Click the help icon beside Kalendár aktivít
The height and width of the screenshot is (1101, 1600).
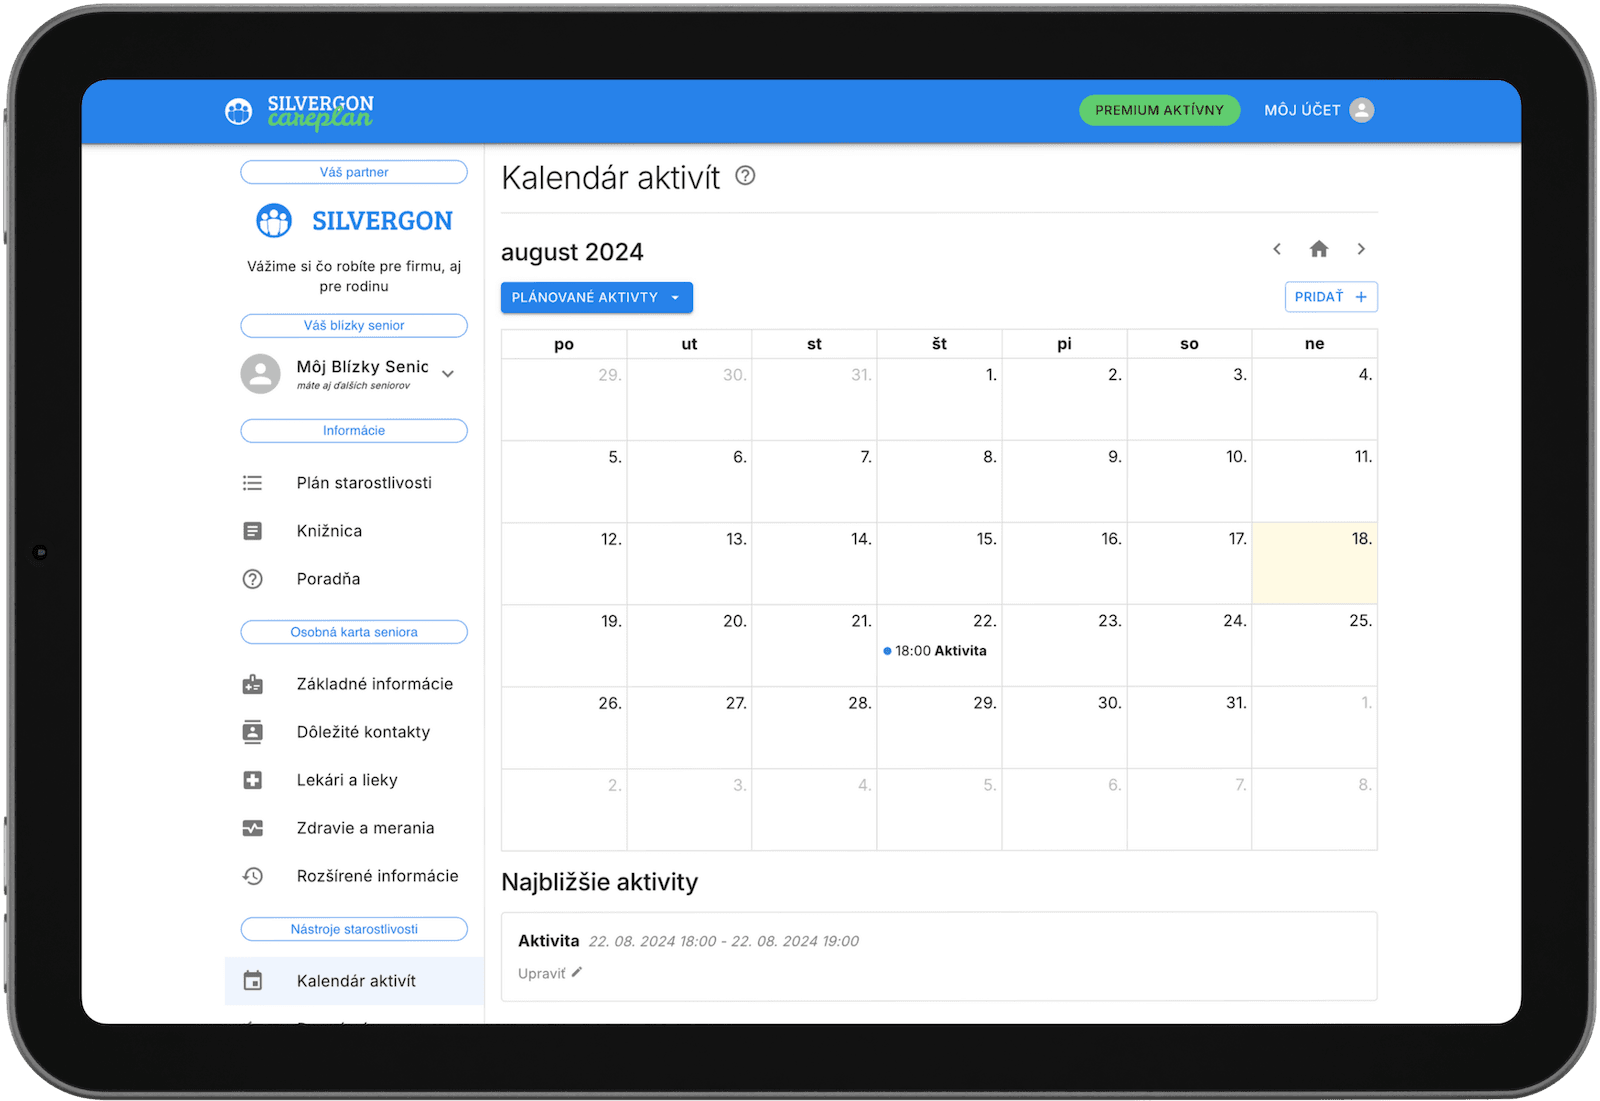[745, 176]
